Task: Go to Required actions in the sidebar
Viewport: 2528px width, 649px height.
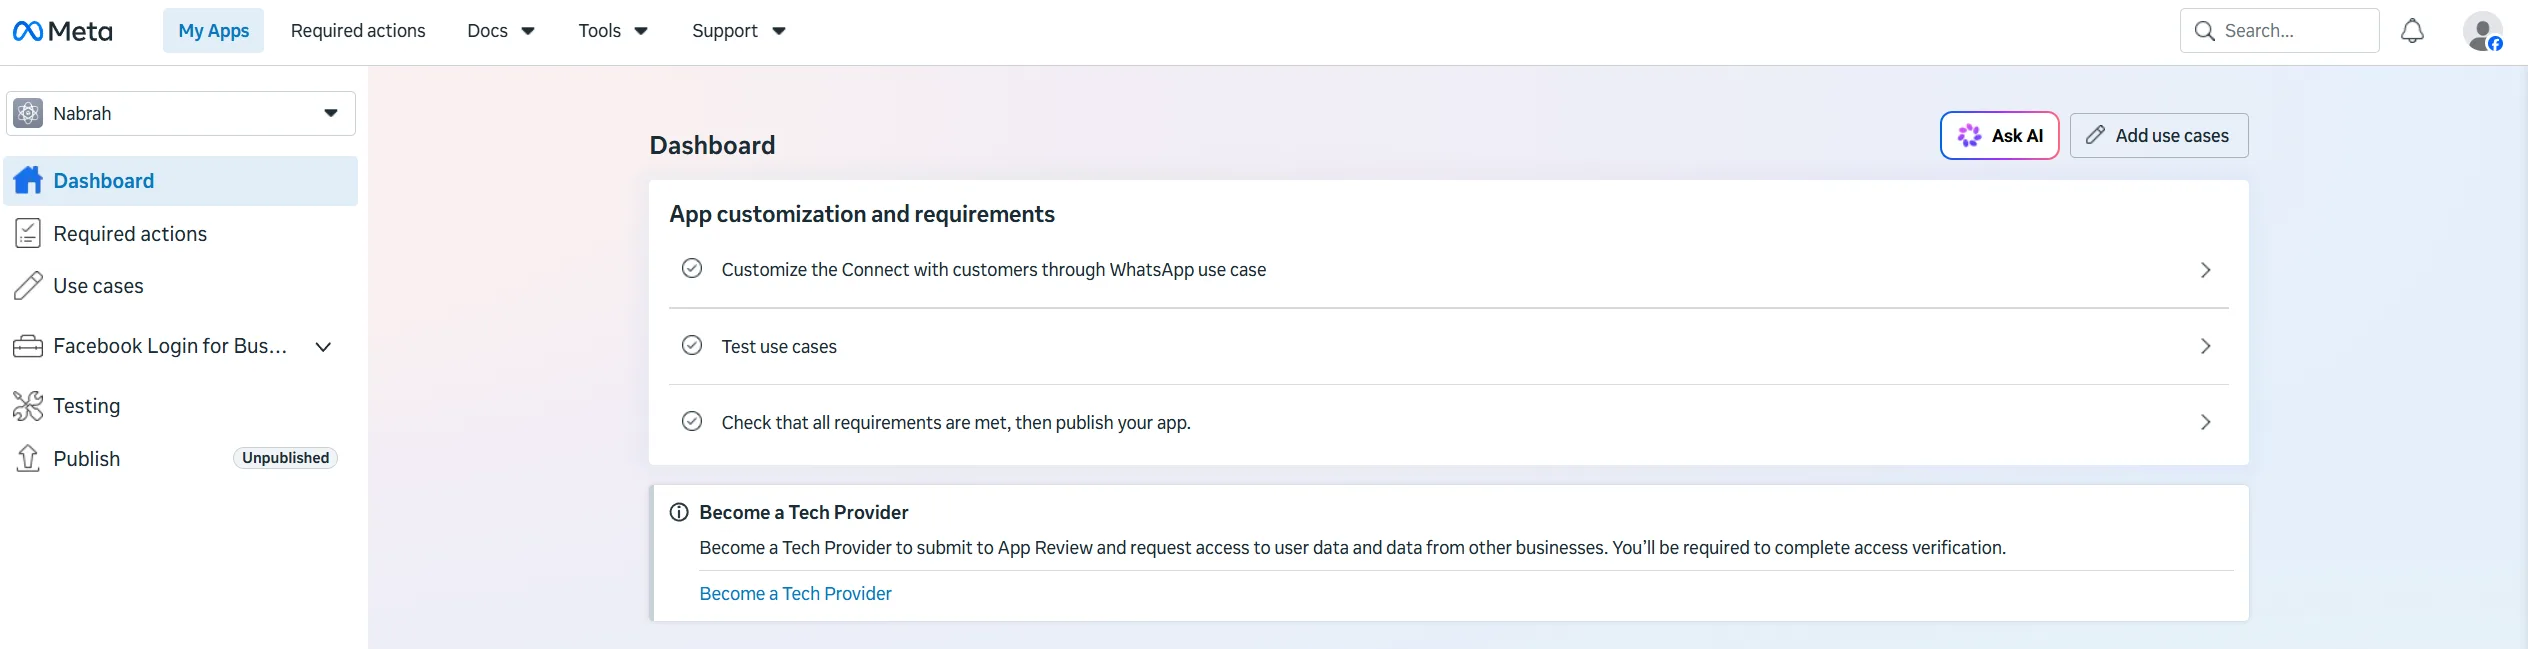Action: (x=181, y=233)
